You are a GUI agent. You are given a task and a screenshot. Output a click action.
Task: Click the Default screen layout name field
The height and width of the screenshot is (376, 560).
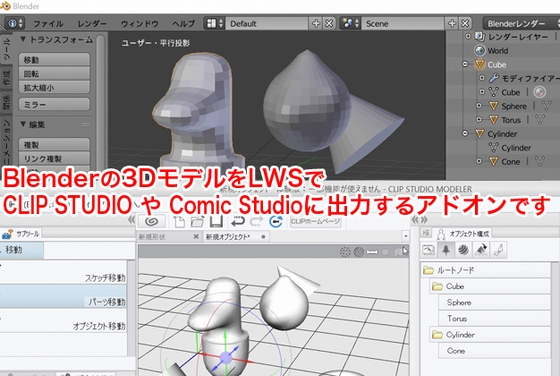266,24
